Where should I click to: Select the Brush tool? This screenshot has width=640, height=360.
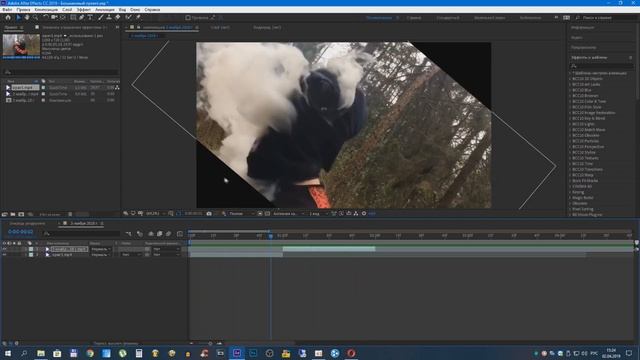[100, 18]
